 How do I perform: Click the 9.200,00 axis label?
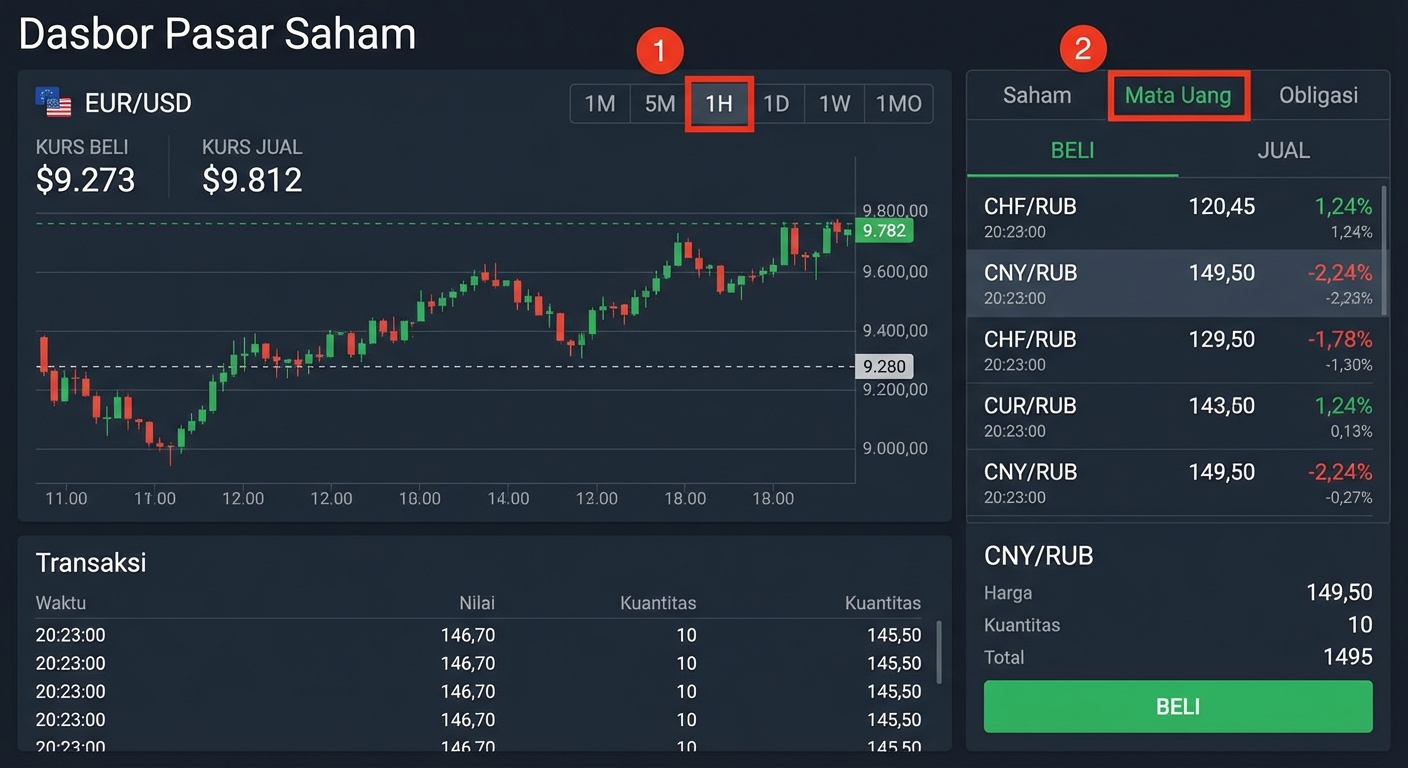(x=895, y=389)
